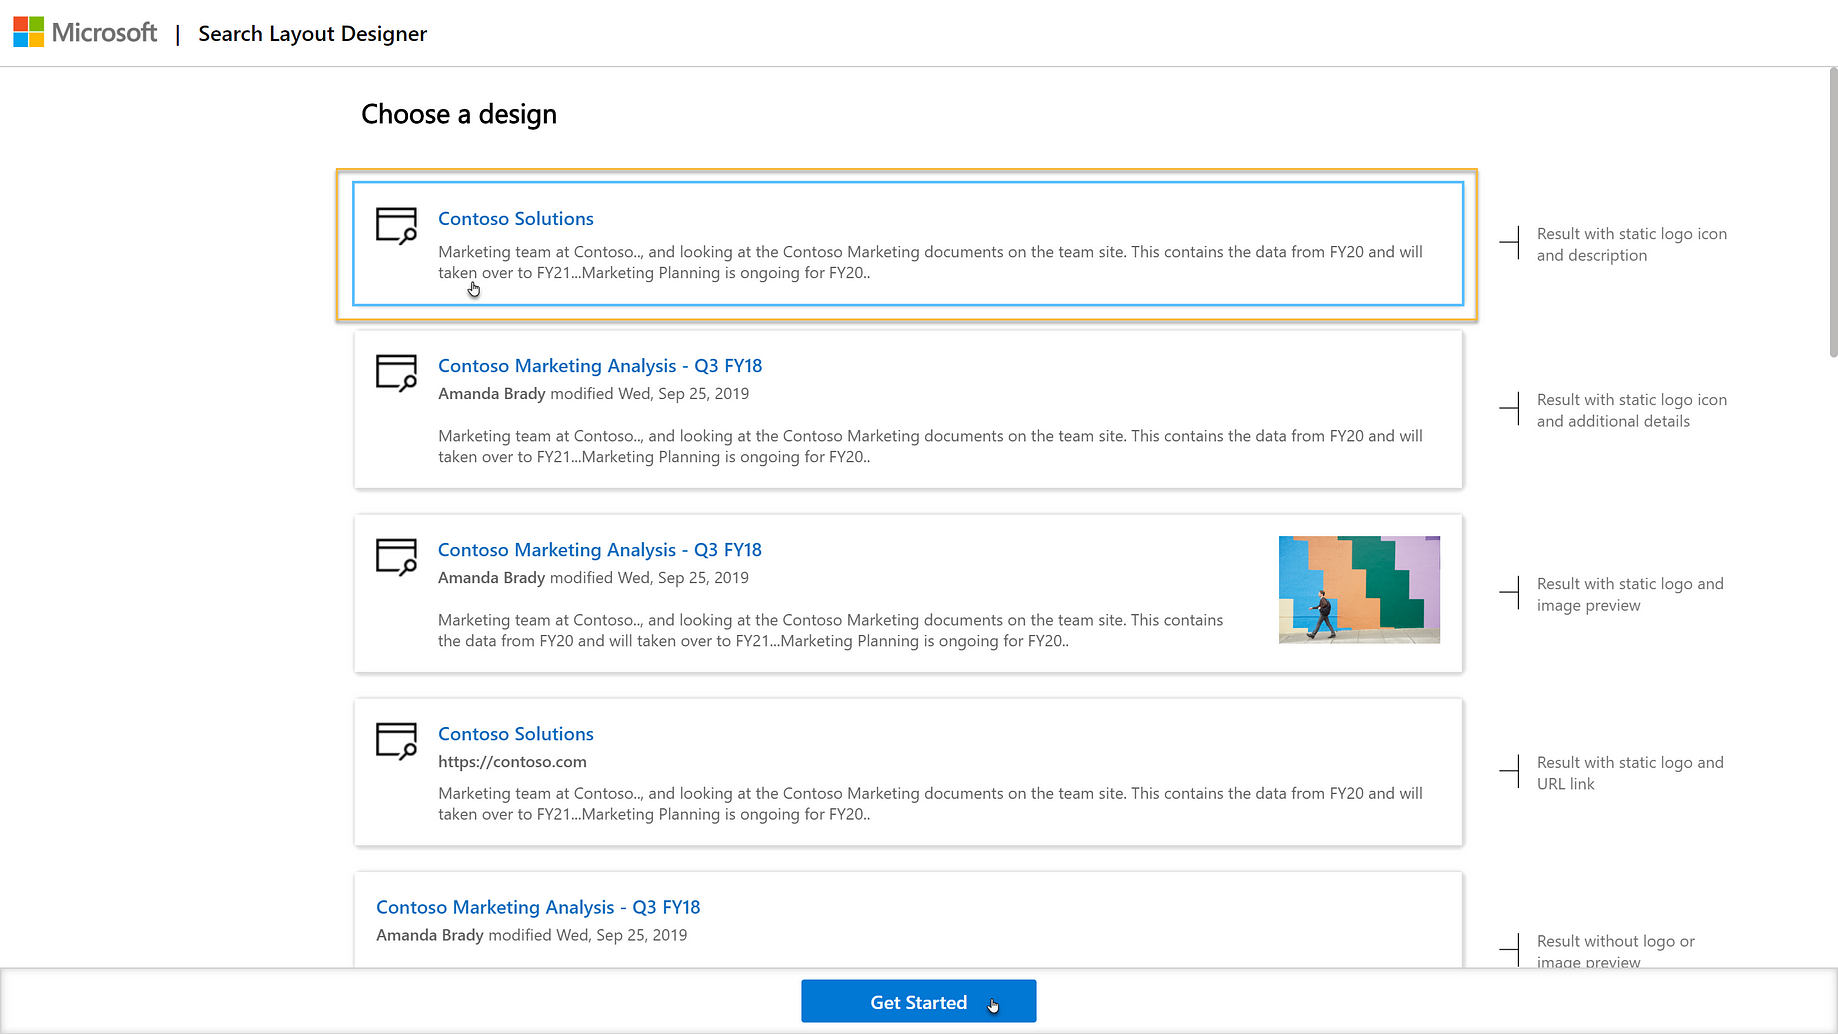Click the 'Result with static logo icon and additional details' label

pos(1632,410)
